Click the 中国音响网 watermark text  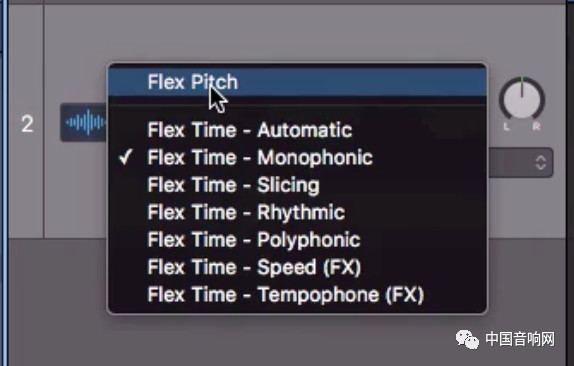(520, 339)
